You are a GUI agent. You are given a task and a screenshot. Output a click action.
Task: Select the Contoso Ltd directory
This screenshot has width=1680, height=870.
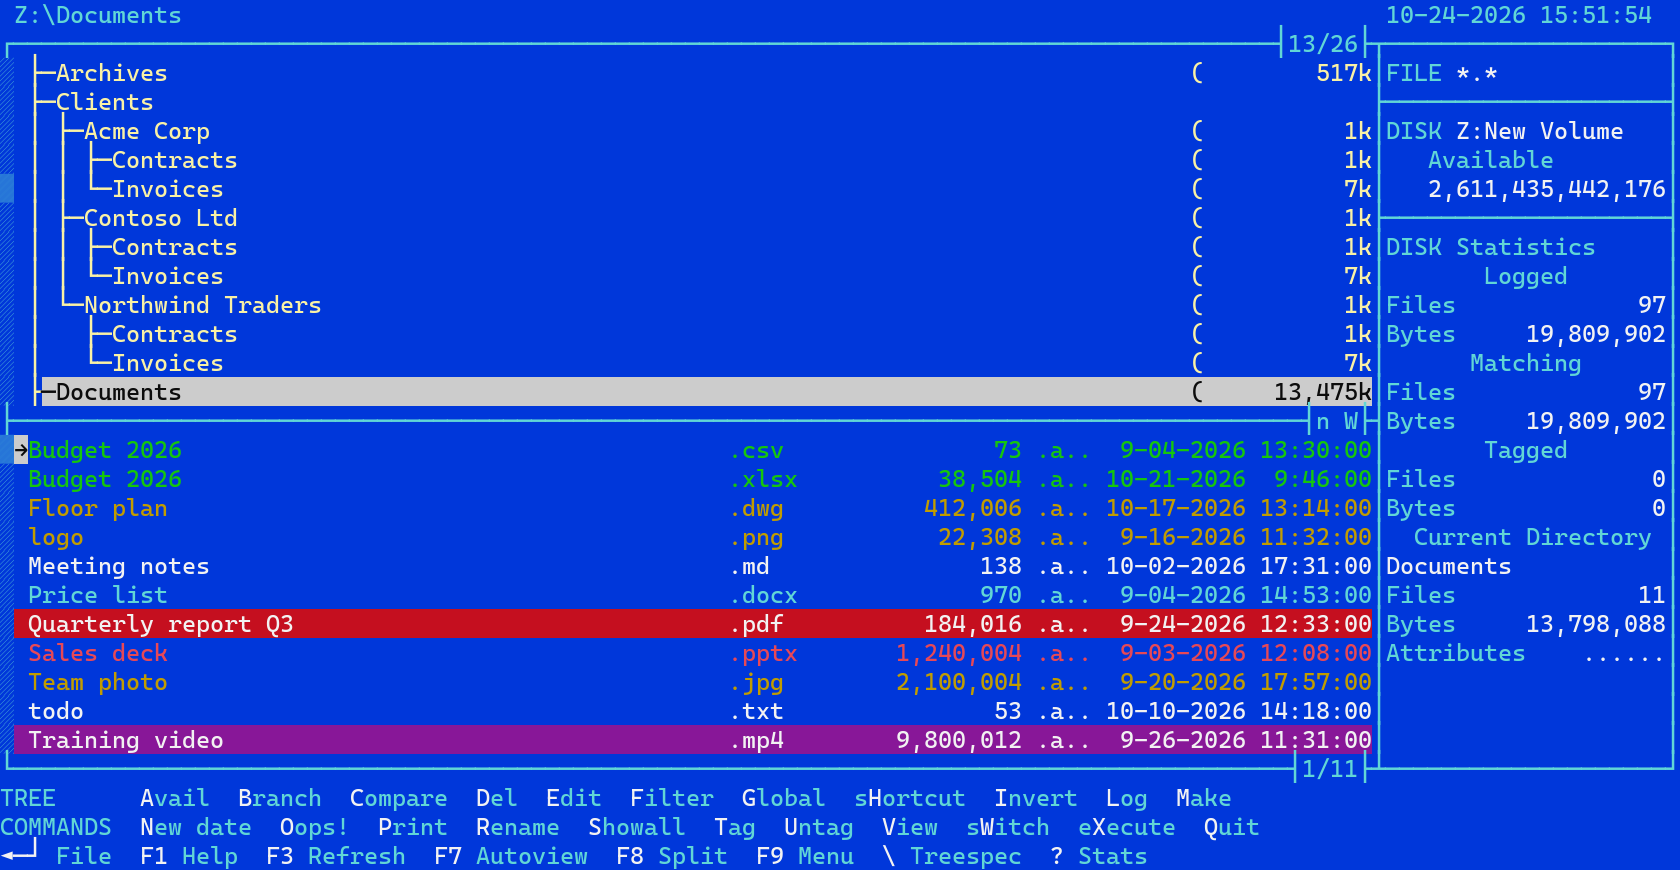pos(161,218)
